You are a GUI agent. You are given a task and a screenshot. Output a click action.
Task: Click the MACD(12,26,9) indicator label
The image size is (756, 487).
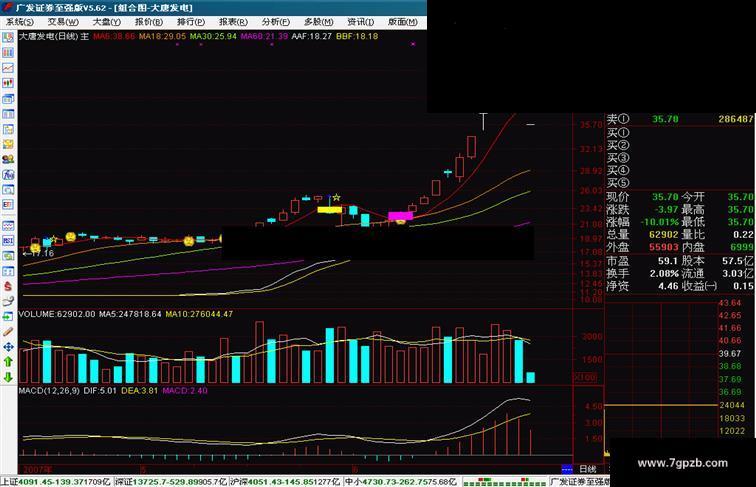point(49,391)
